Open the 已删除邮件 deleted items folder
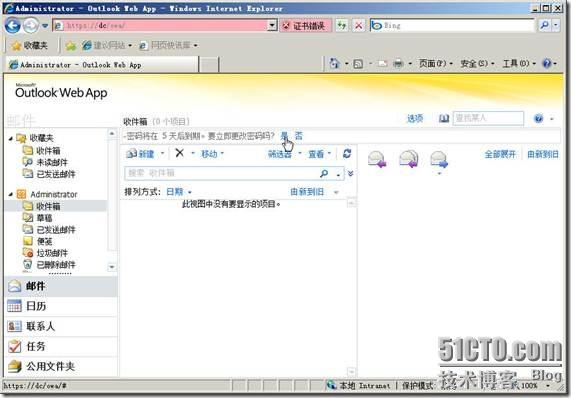Screen dimensions: 571x398 (49, 265)
